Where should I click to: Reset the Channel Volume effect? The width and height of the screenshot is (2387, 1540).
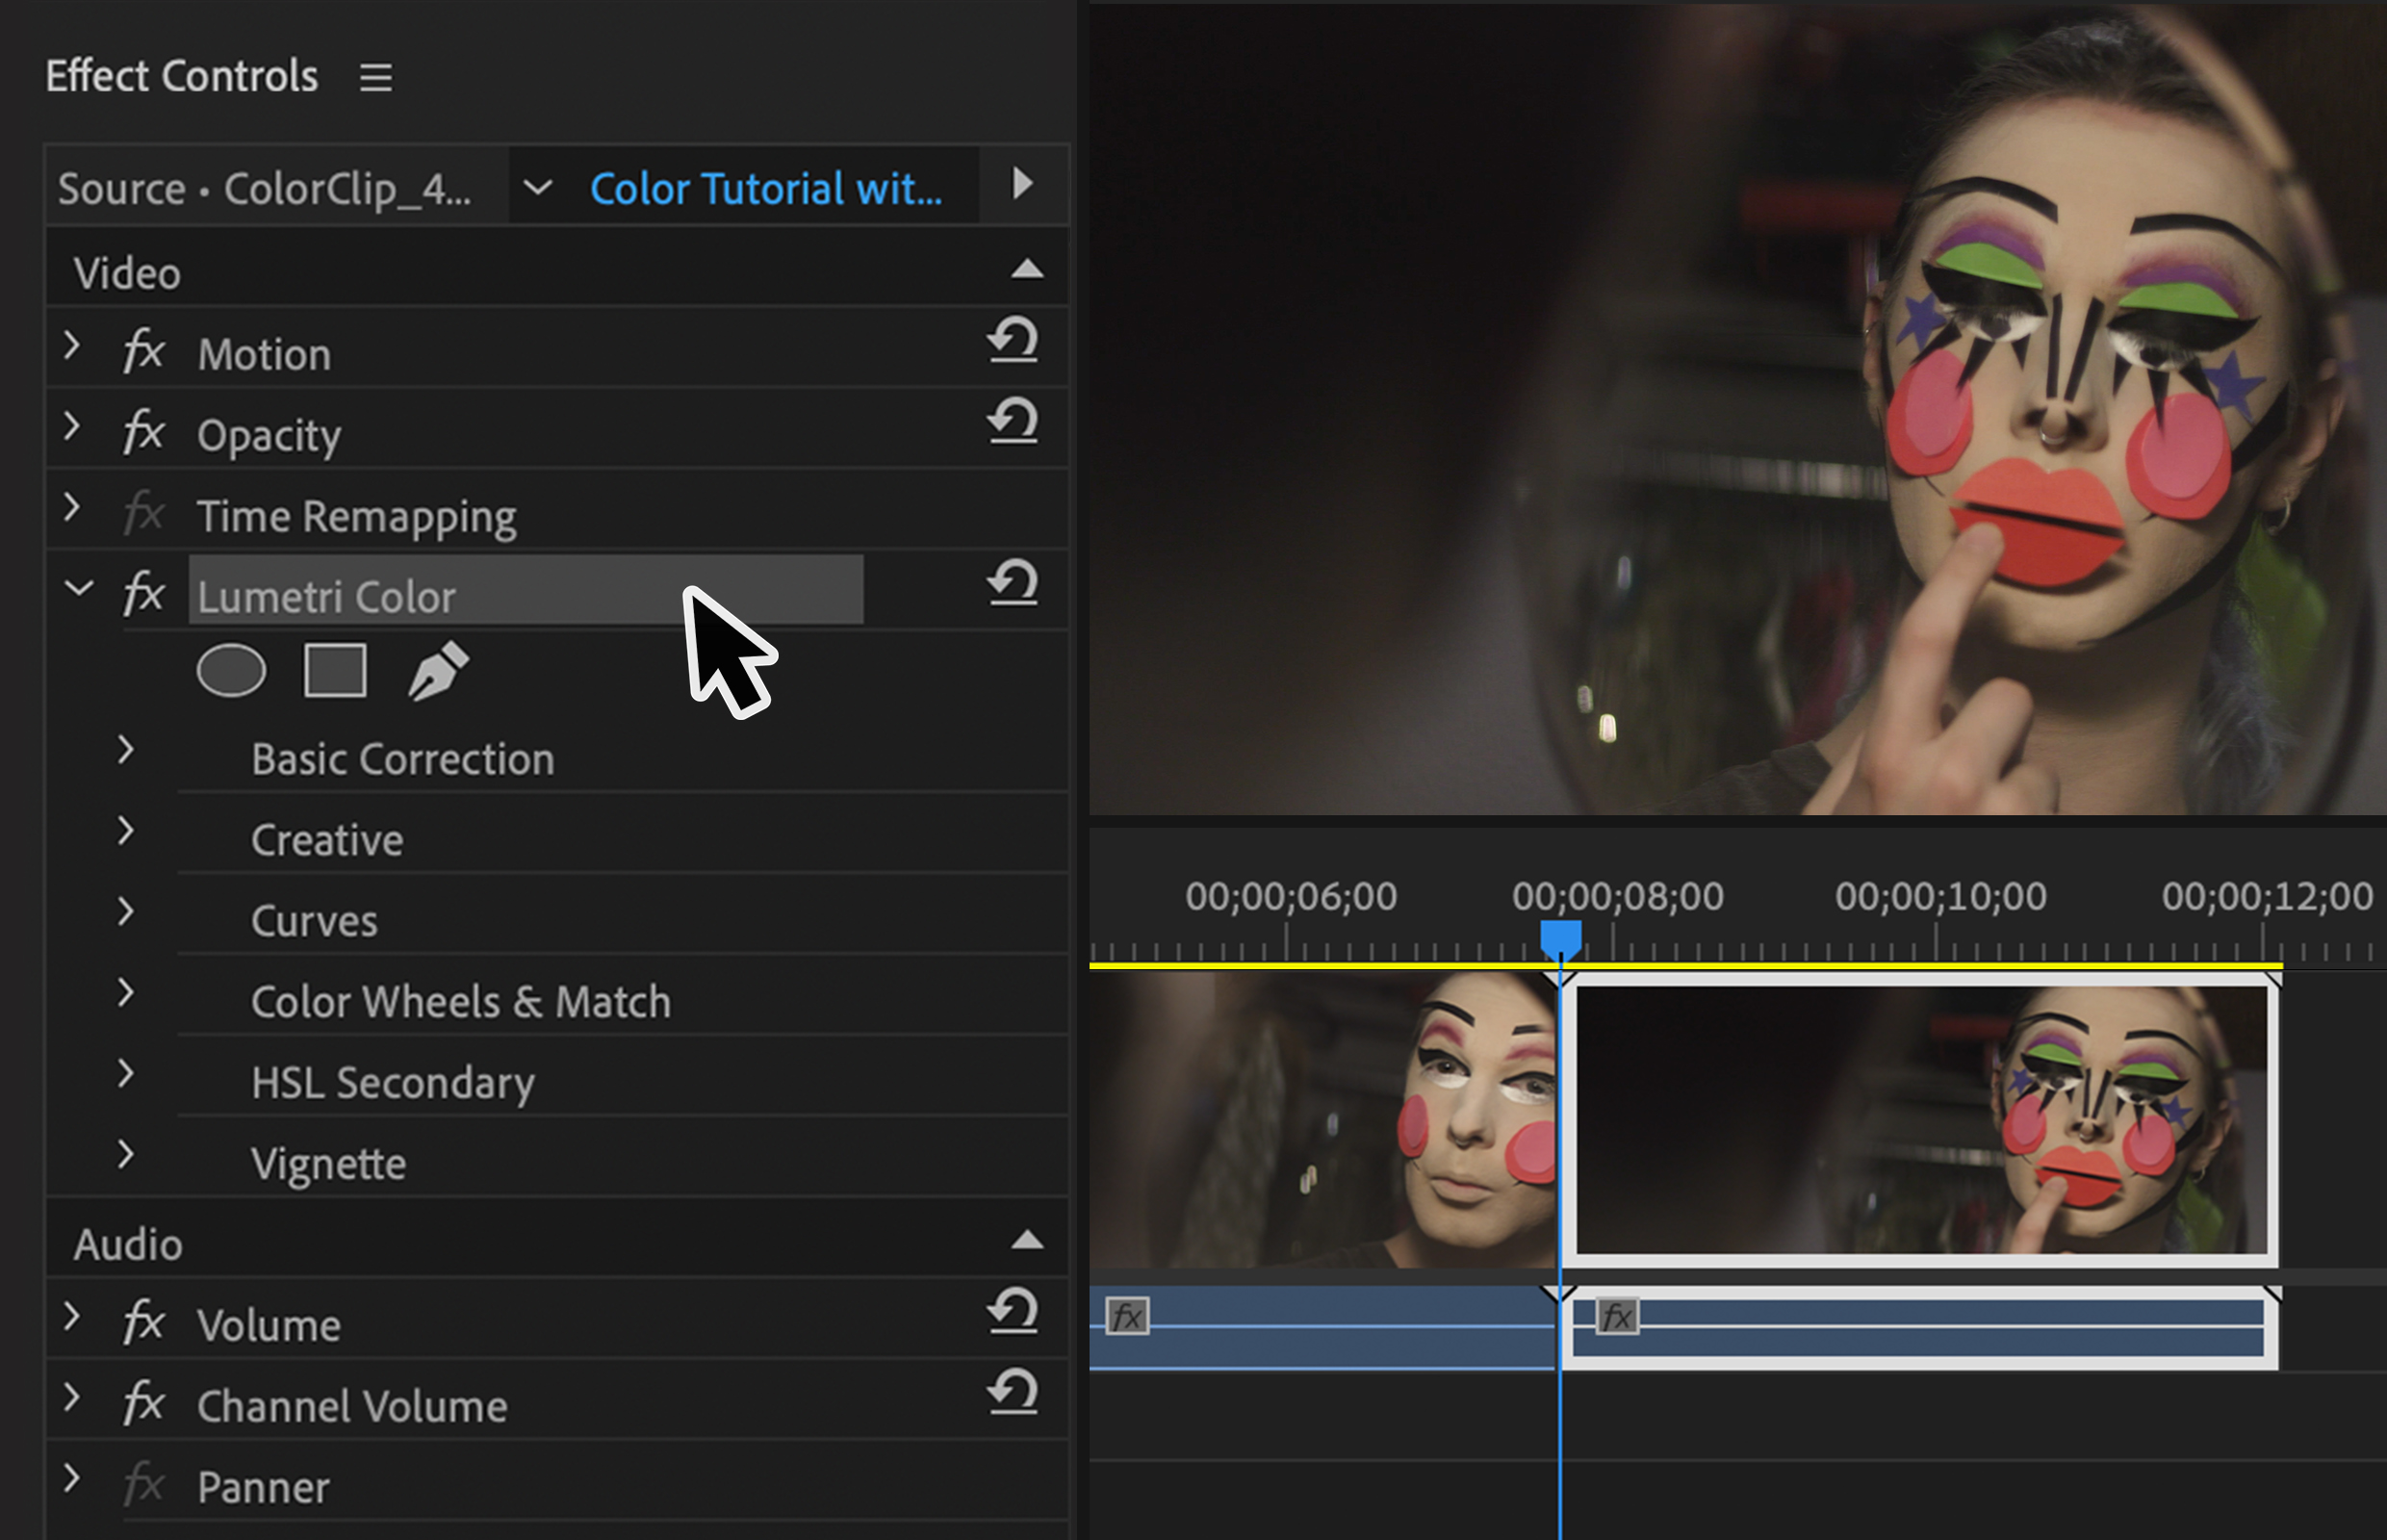click(x=1013, y=1392)
